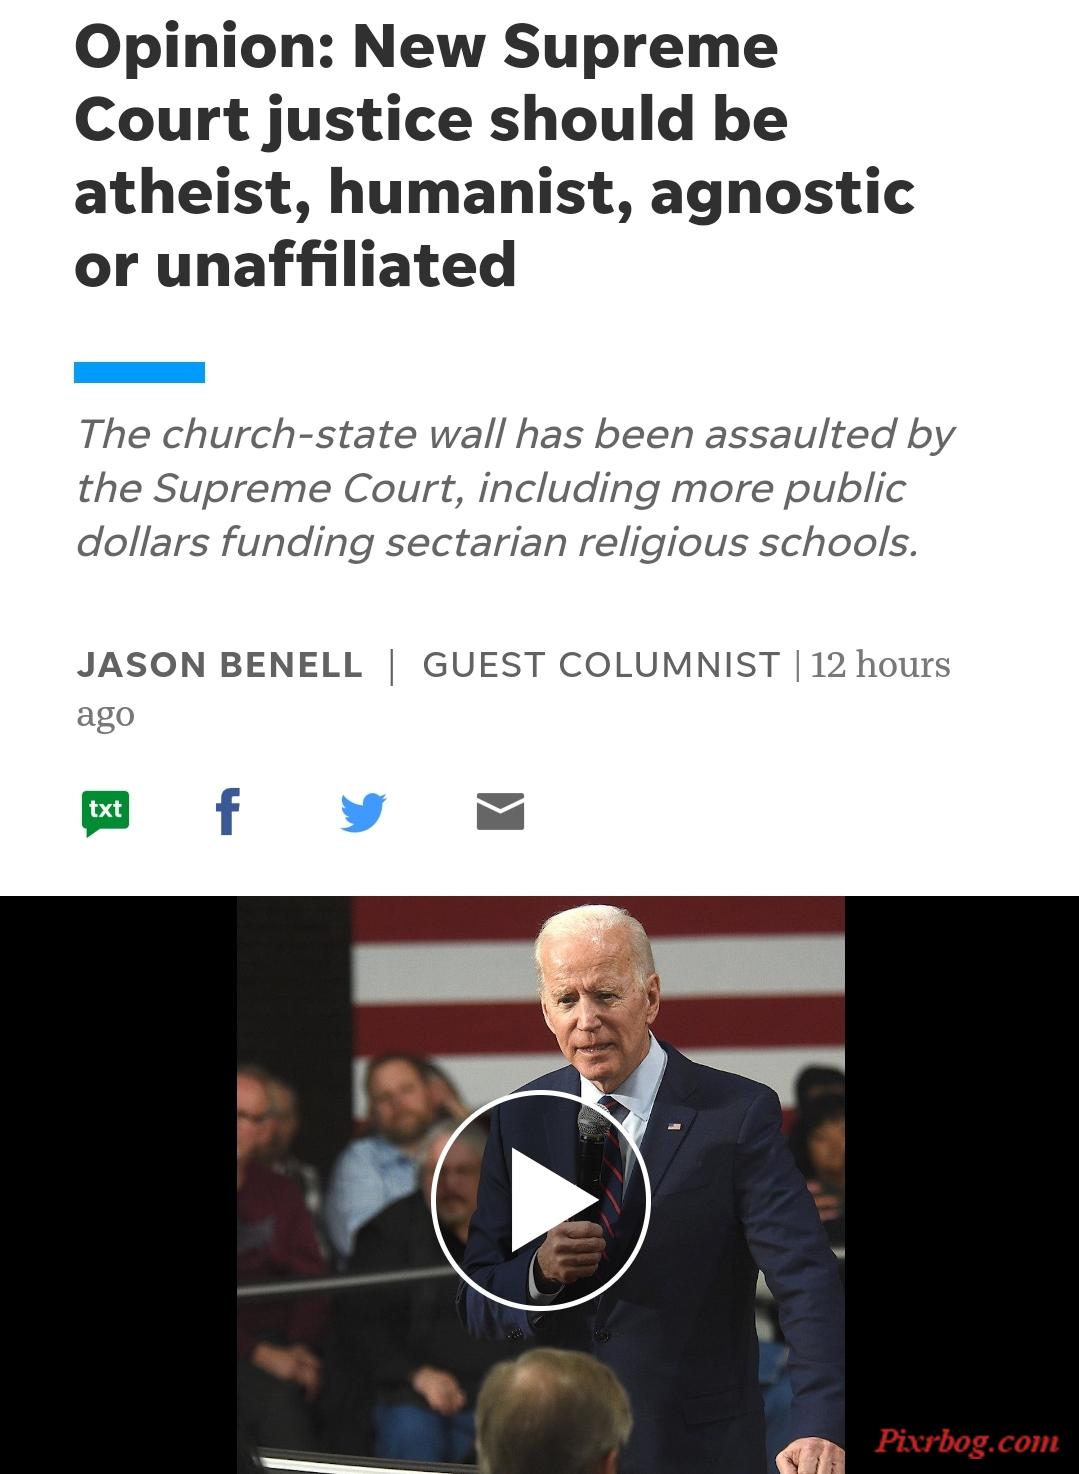Email the article using the envelope icon
This screenshot has height=1474, width=1079.
click(x=500, y=811)
